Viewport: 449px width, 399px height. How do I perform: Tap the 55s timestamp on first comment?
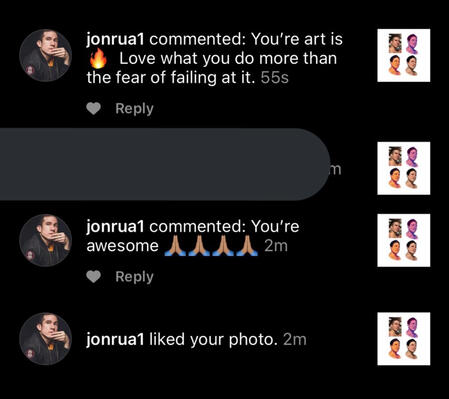click(x=275, y=78)
